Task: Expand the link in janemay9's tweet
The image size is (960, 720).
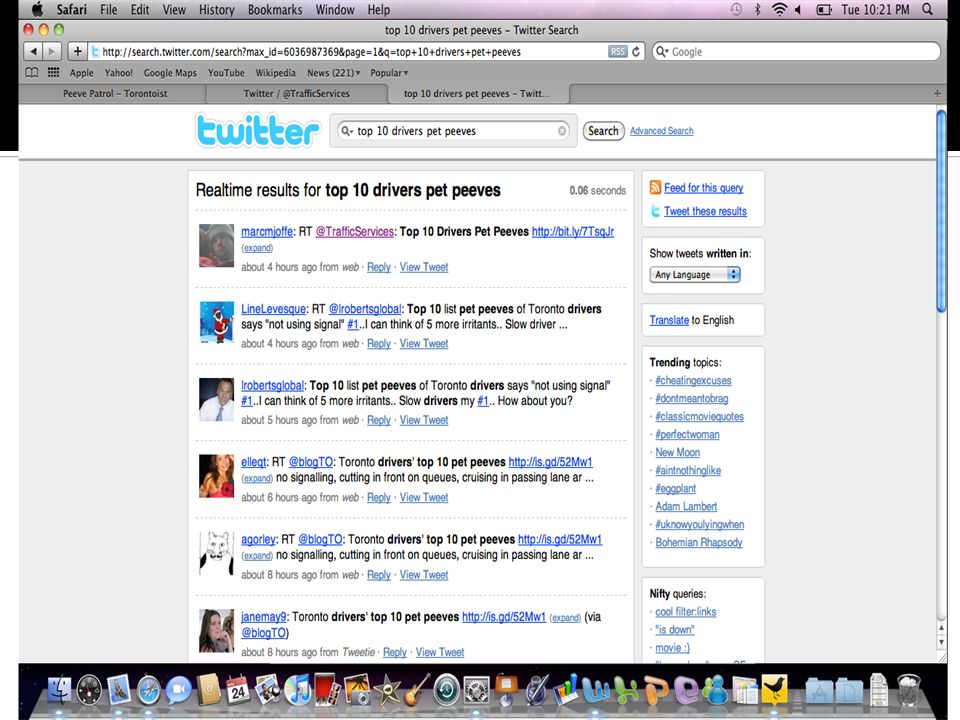Action: click(565, 618)
